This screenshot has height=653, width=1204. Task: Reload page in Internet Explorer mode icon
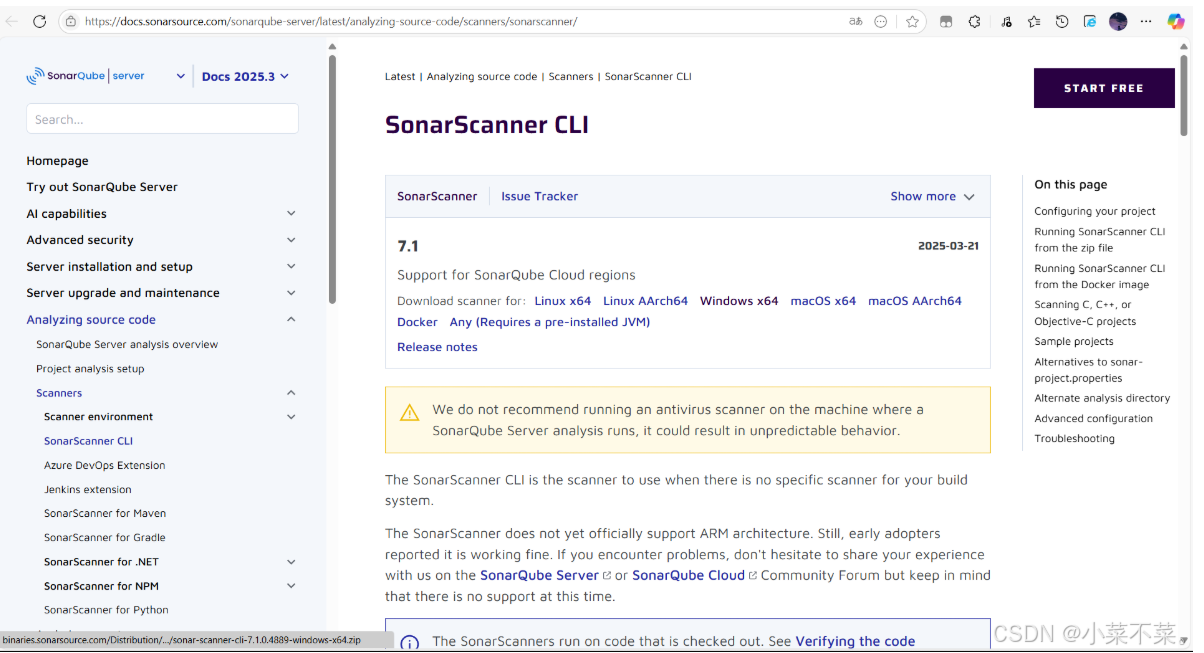(x=1090, y=21)
